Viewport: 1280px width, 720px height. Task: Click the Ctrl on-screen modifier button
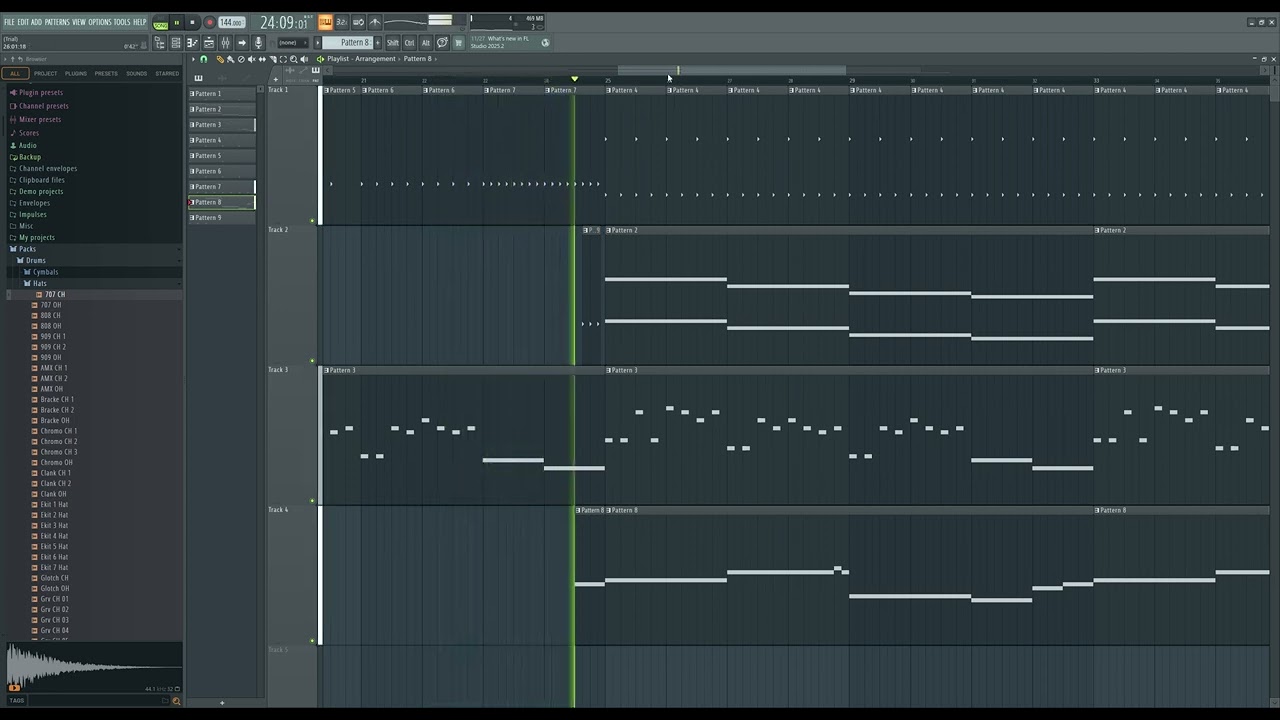(x=409, y=42)
